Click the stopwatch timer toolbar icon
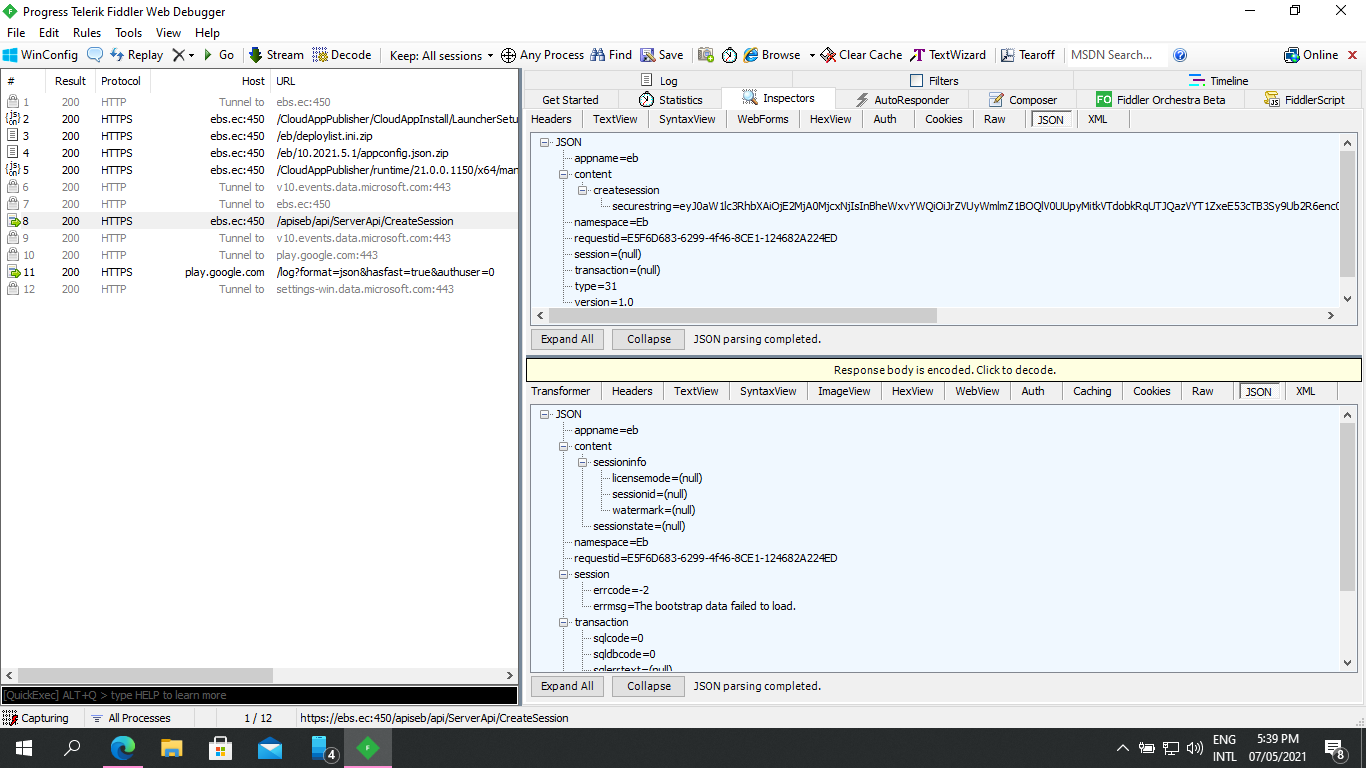Image resolution: width=1366 pixels, height=768 pixels. 729,55
